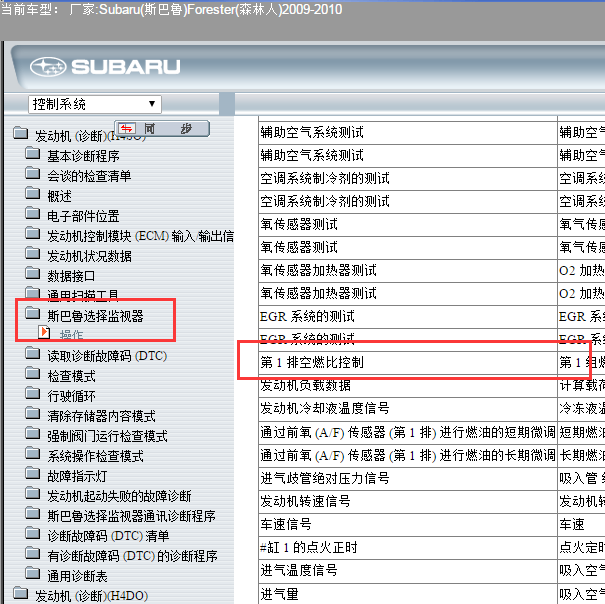Viewport: 605px width, 604px height.
Task: Open the 会谈的检查清单 tree item
Action: (x=89, y=176)
